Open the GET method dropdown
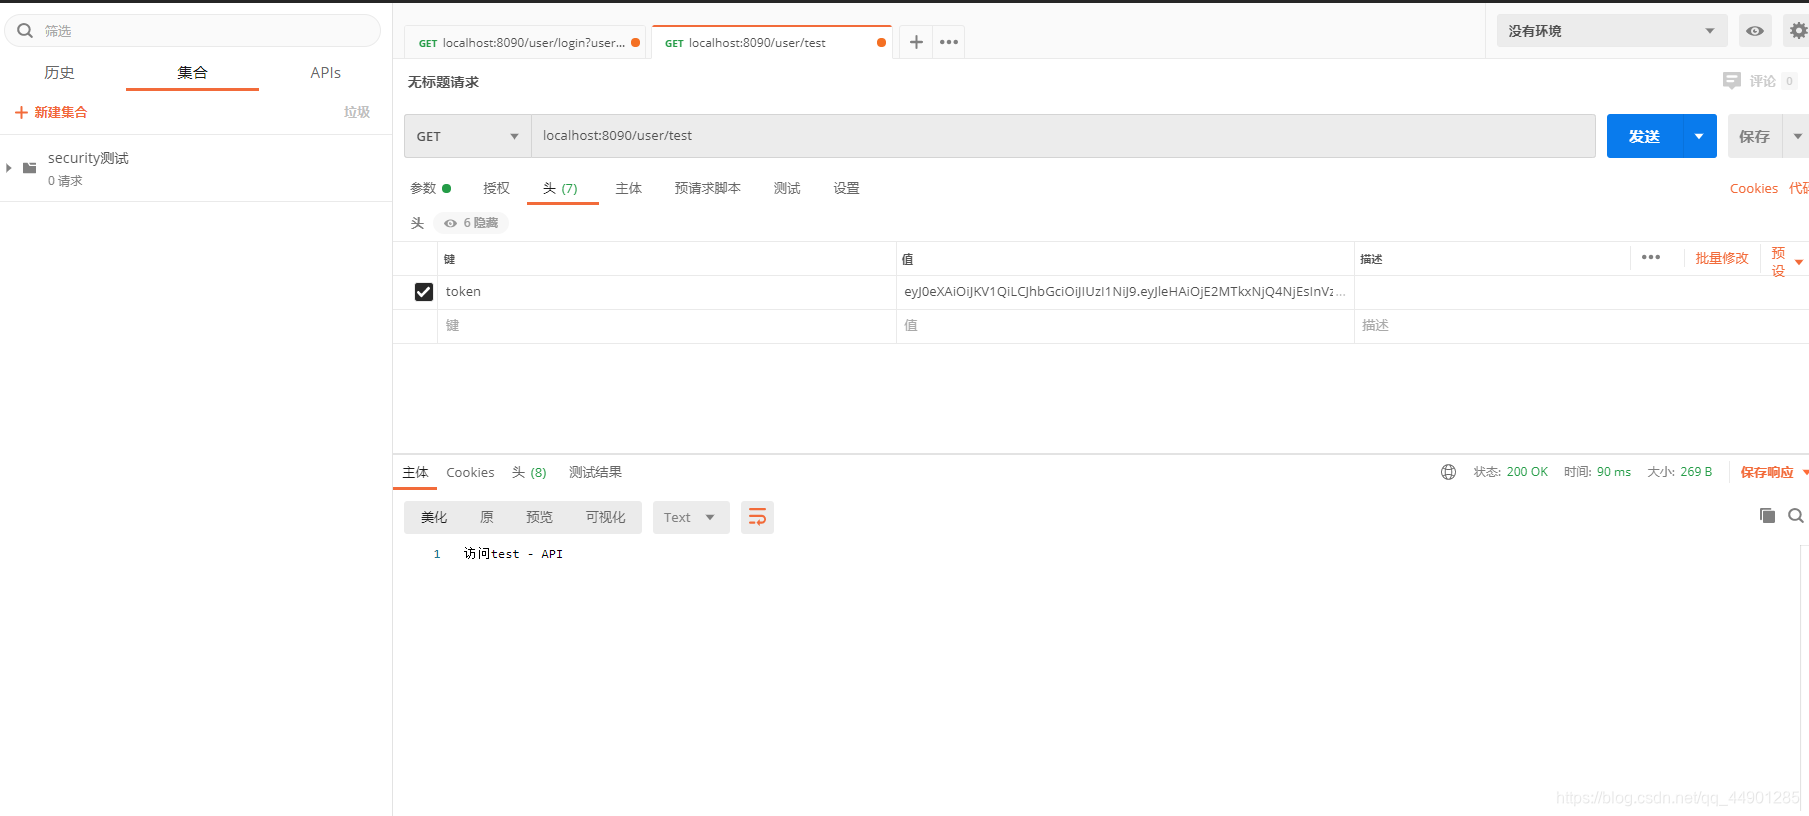The height and width of the screenshot is (816, 1809). [468, 136]
